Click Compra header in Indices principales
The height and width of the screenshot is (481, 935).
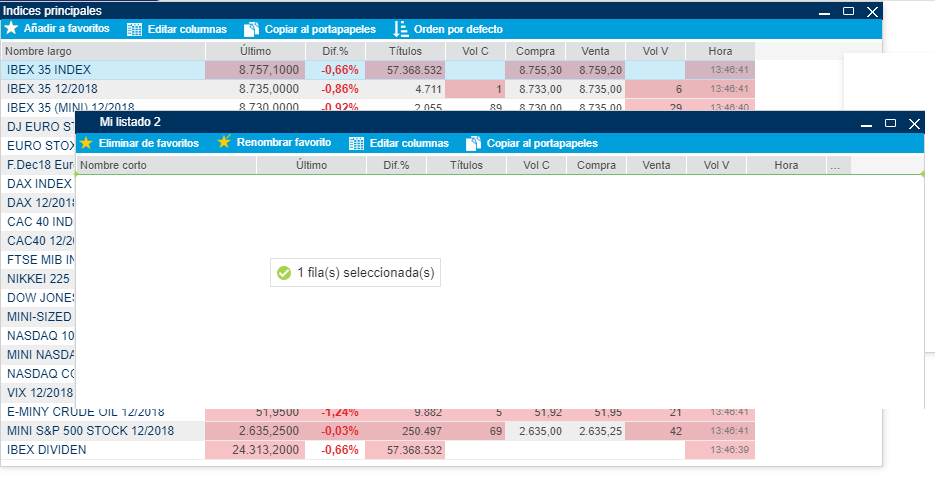(x=535, y=51)
